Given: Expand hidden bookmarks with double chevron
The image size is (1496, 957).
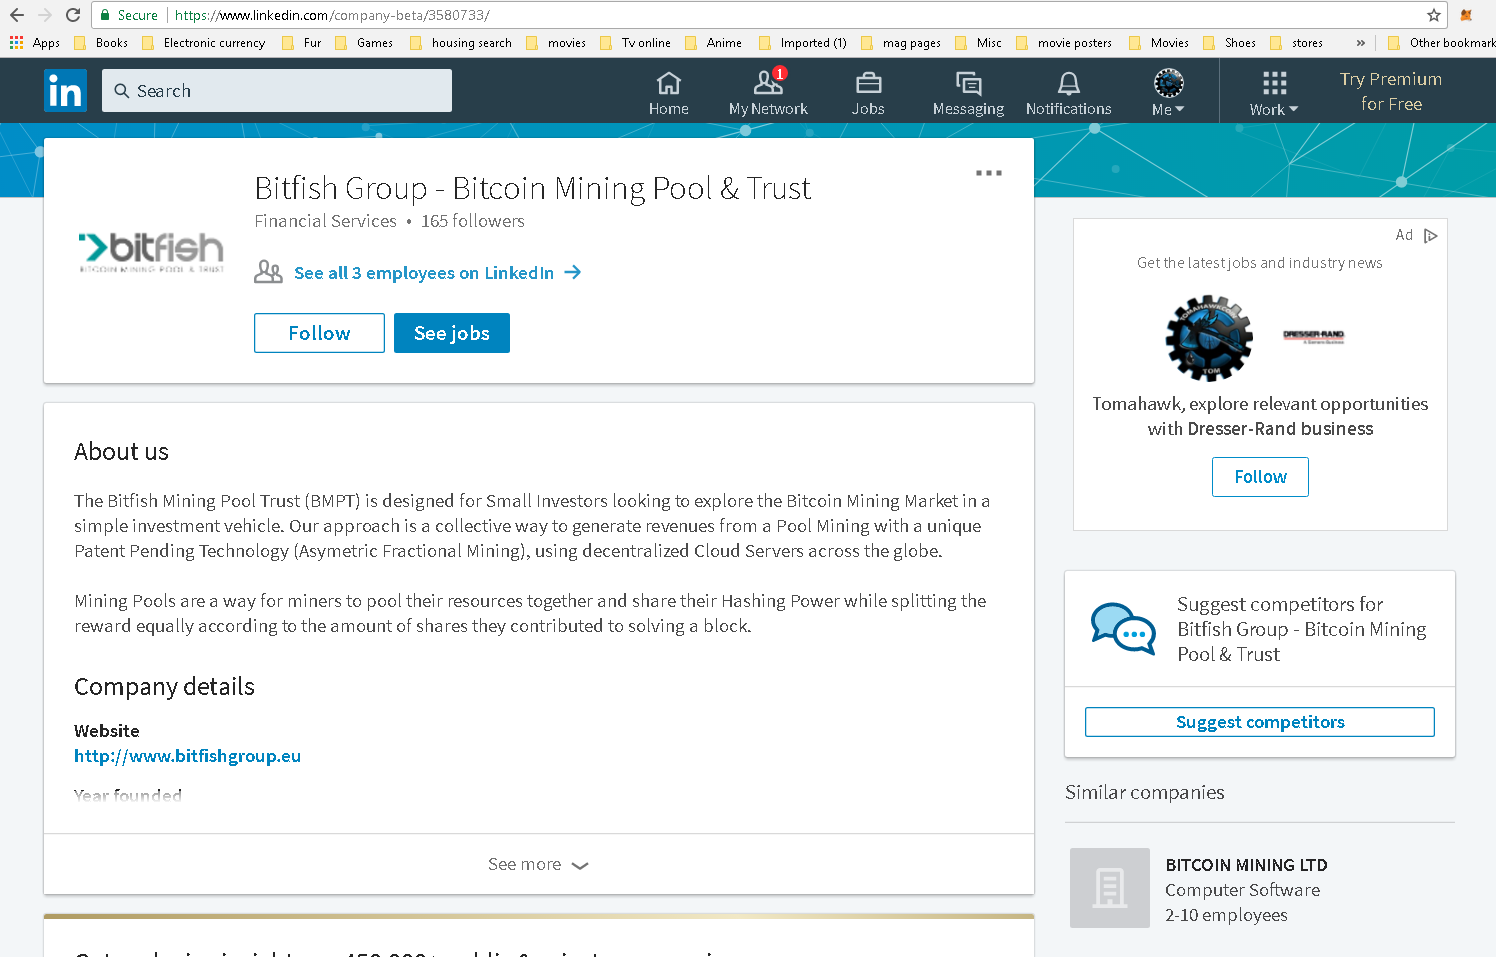Looking at the screenshot, I should [1360, 43].
